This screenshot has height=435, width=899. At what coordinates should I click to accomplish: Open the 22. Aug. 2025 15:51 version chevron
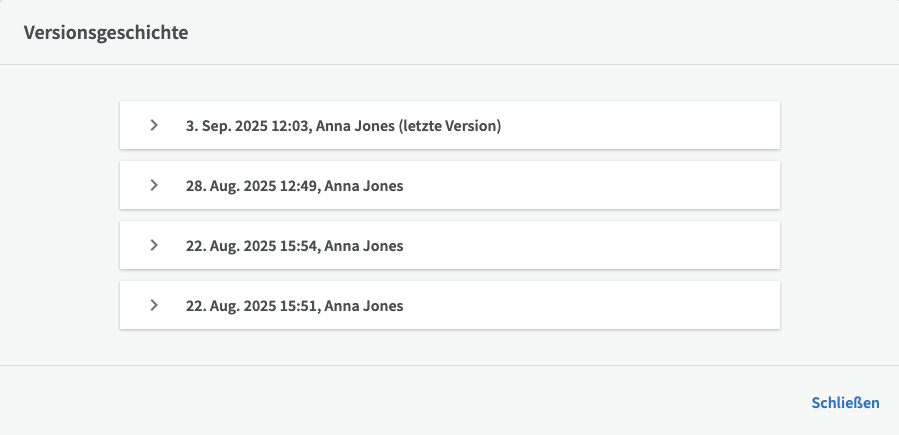[x=154, y=305]
